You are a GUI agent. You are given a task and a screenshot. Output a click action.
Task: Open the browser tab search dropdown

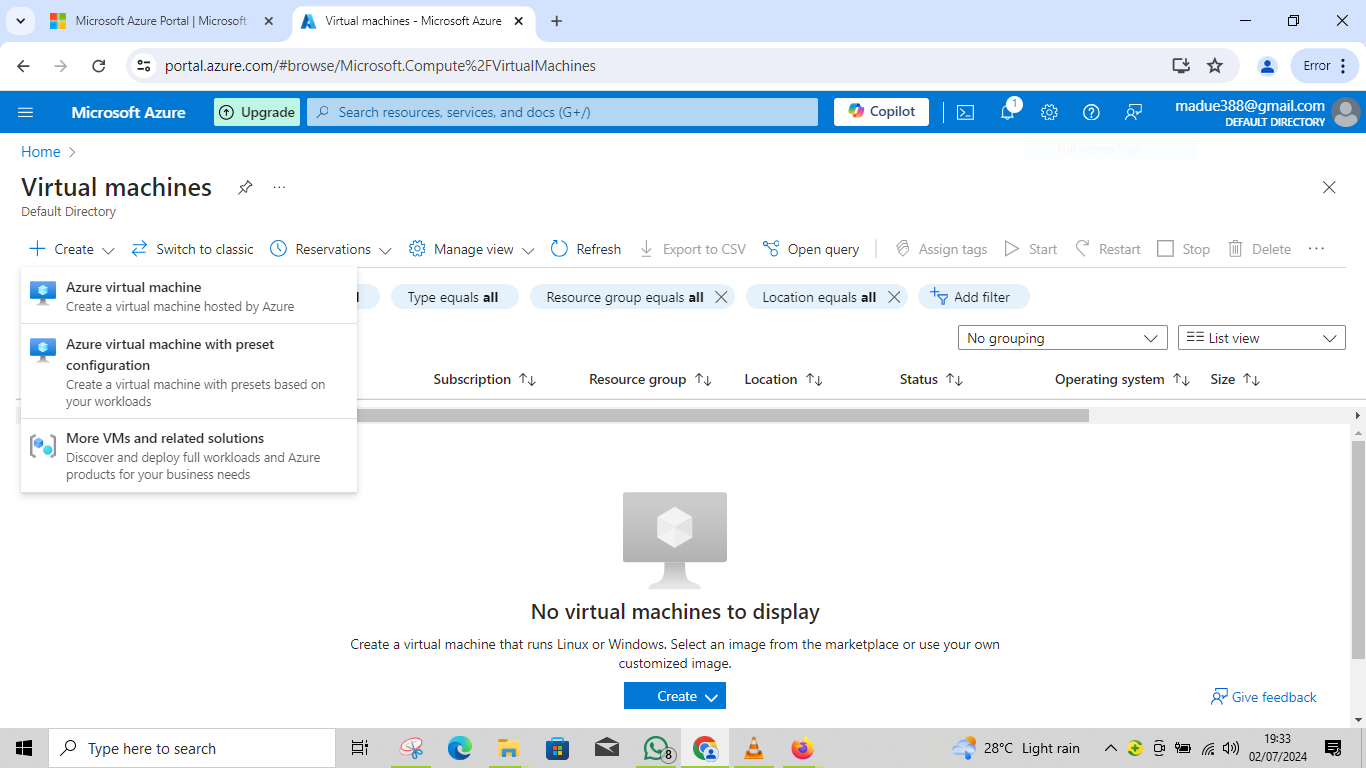tap(20, 21)
